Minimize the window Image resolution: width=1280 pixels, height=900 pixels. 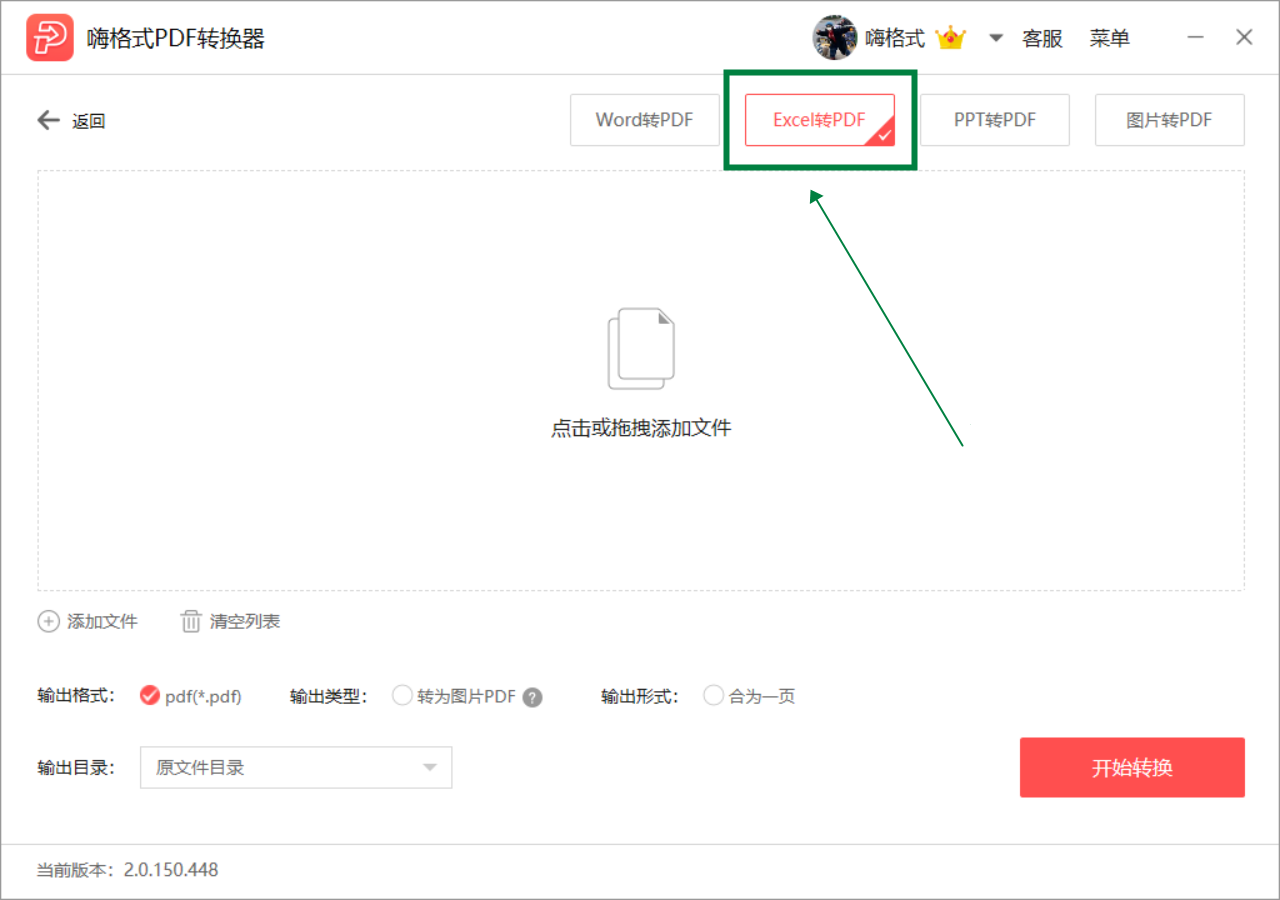pyautogui.click(x=1196, y=38)
